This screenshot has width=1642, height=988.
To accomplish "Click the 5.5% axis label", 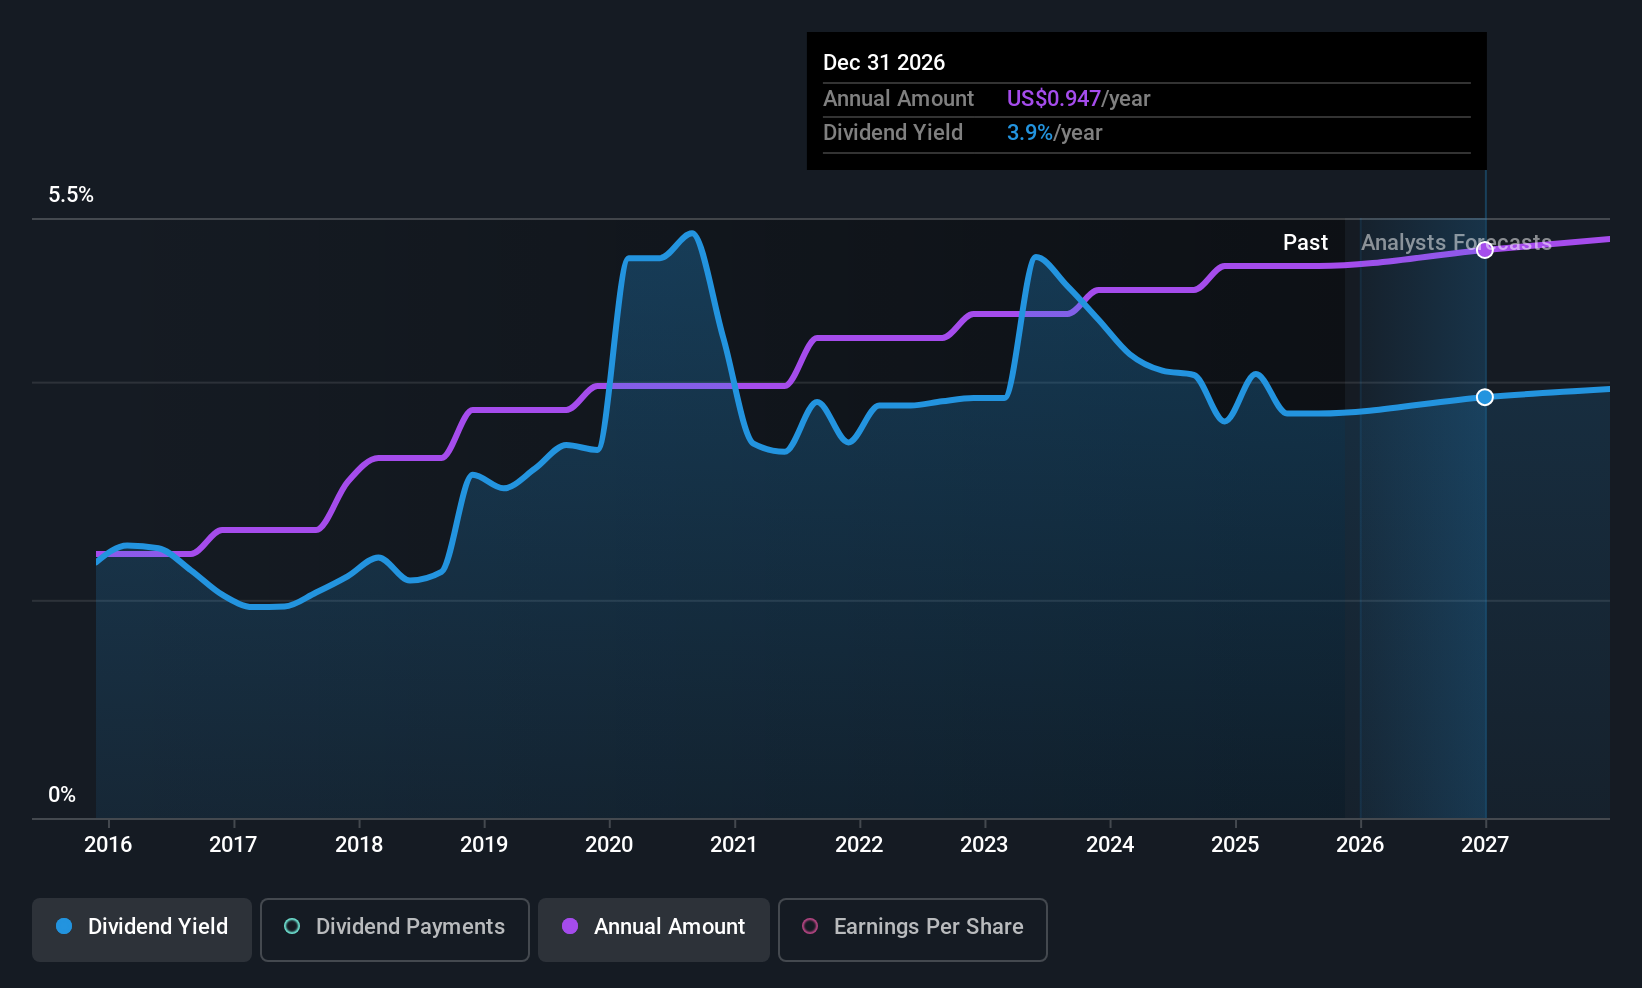I will coord(71,194).
